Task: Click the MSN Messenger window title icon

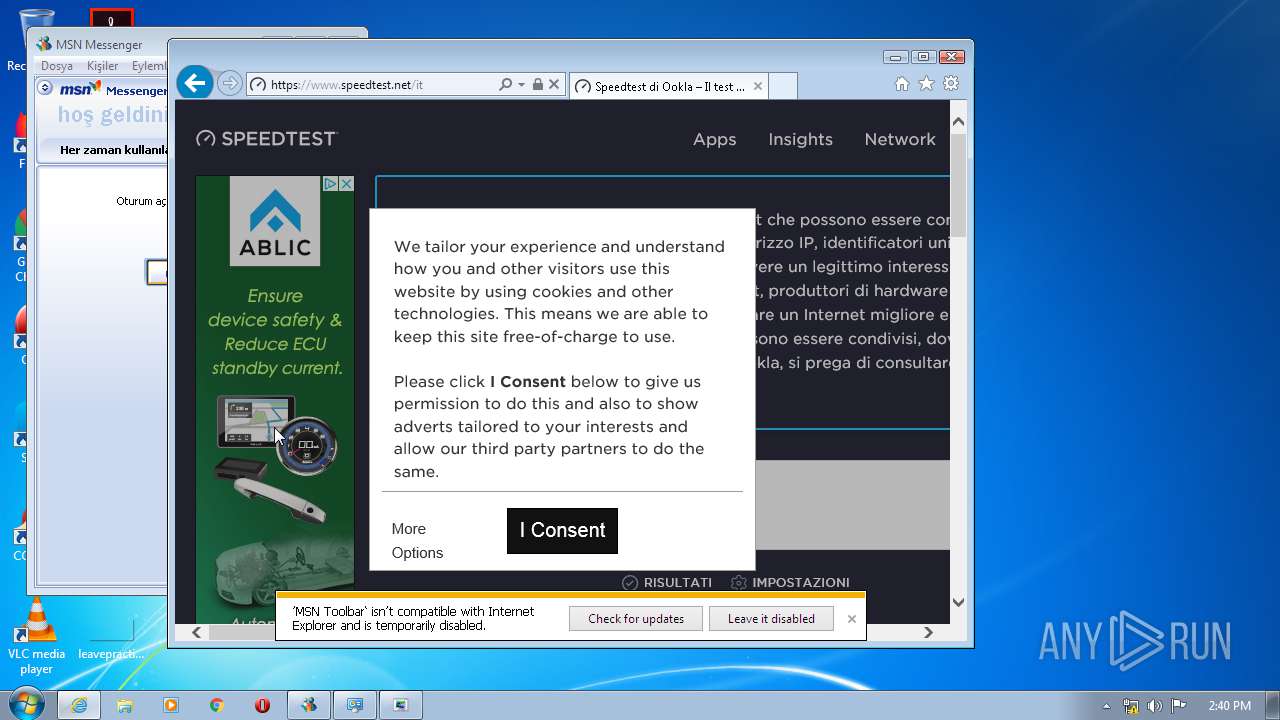Action: tap(43, 44)
